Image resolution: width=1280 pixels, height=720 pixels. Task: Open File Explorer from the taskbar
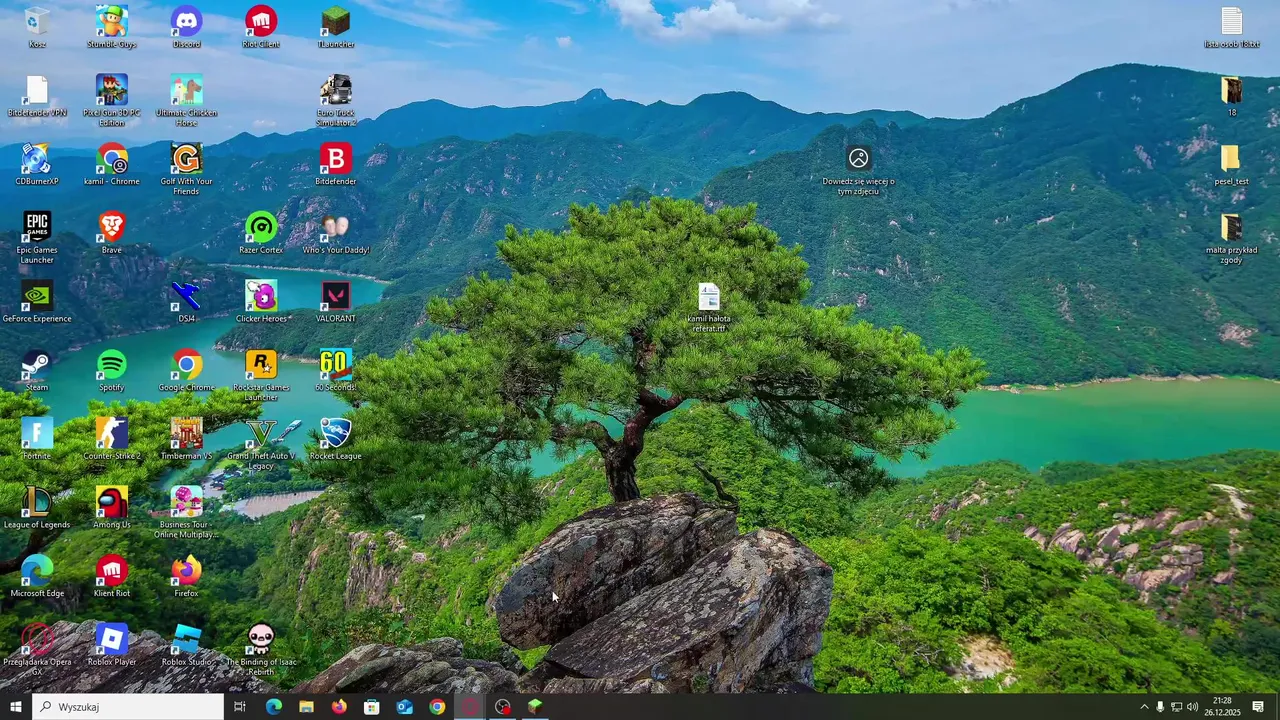(306, 707)
